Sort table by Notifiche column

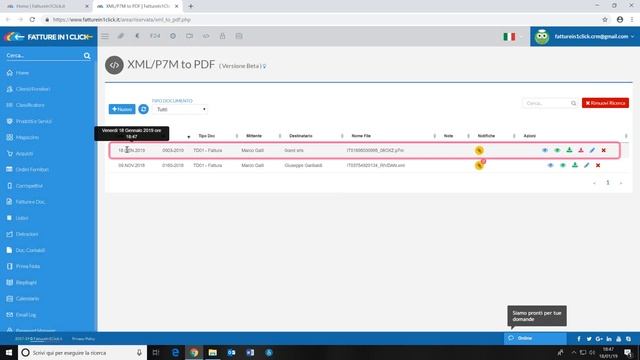click(x=486, y=136)
